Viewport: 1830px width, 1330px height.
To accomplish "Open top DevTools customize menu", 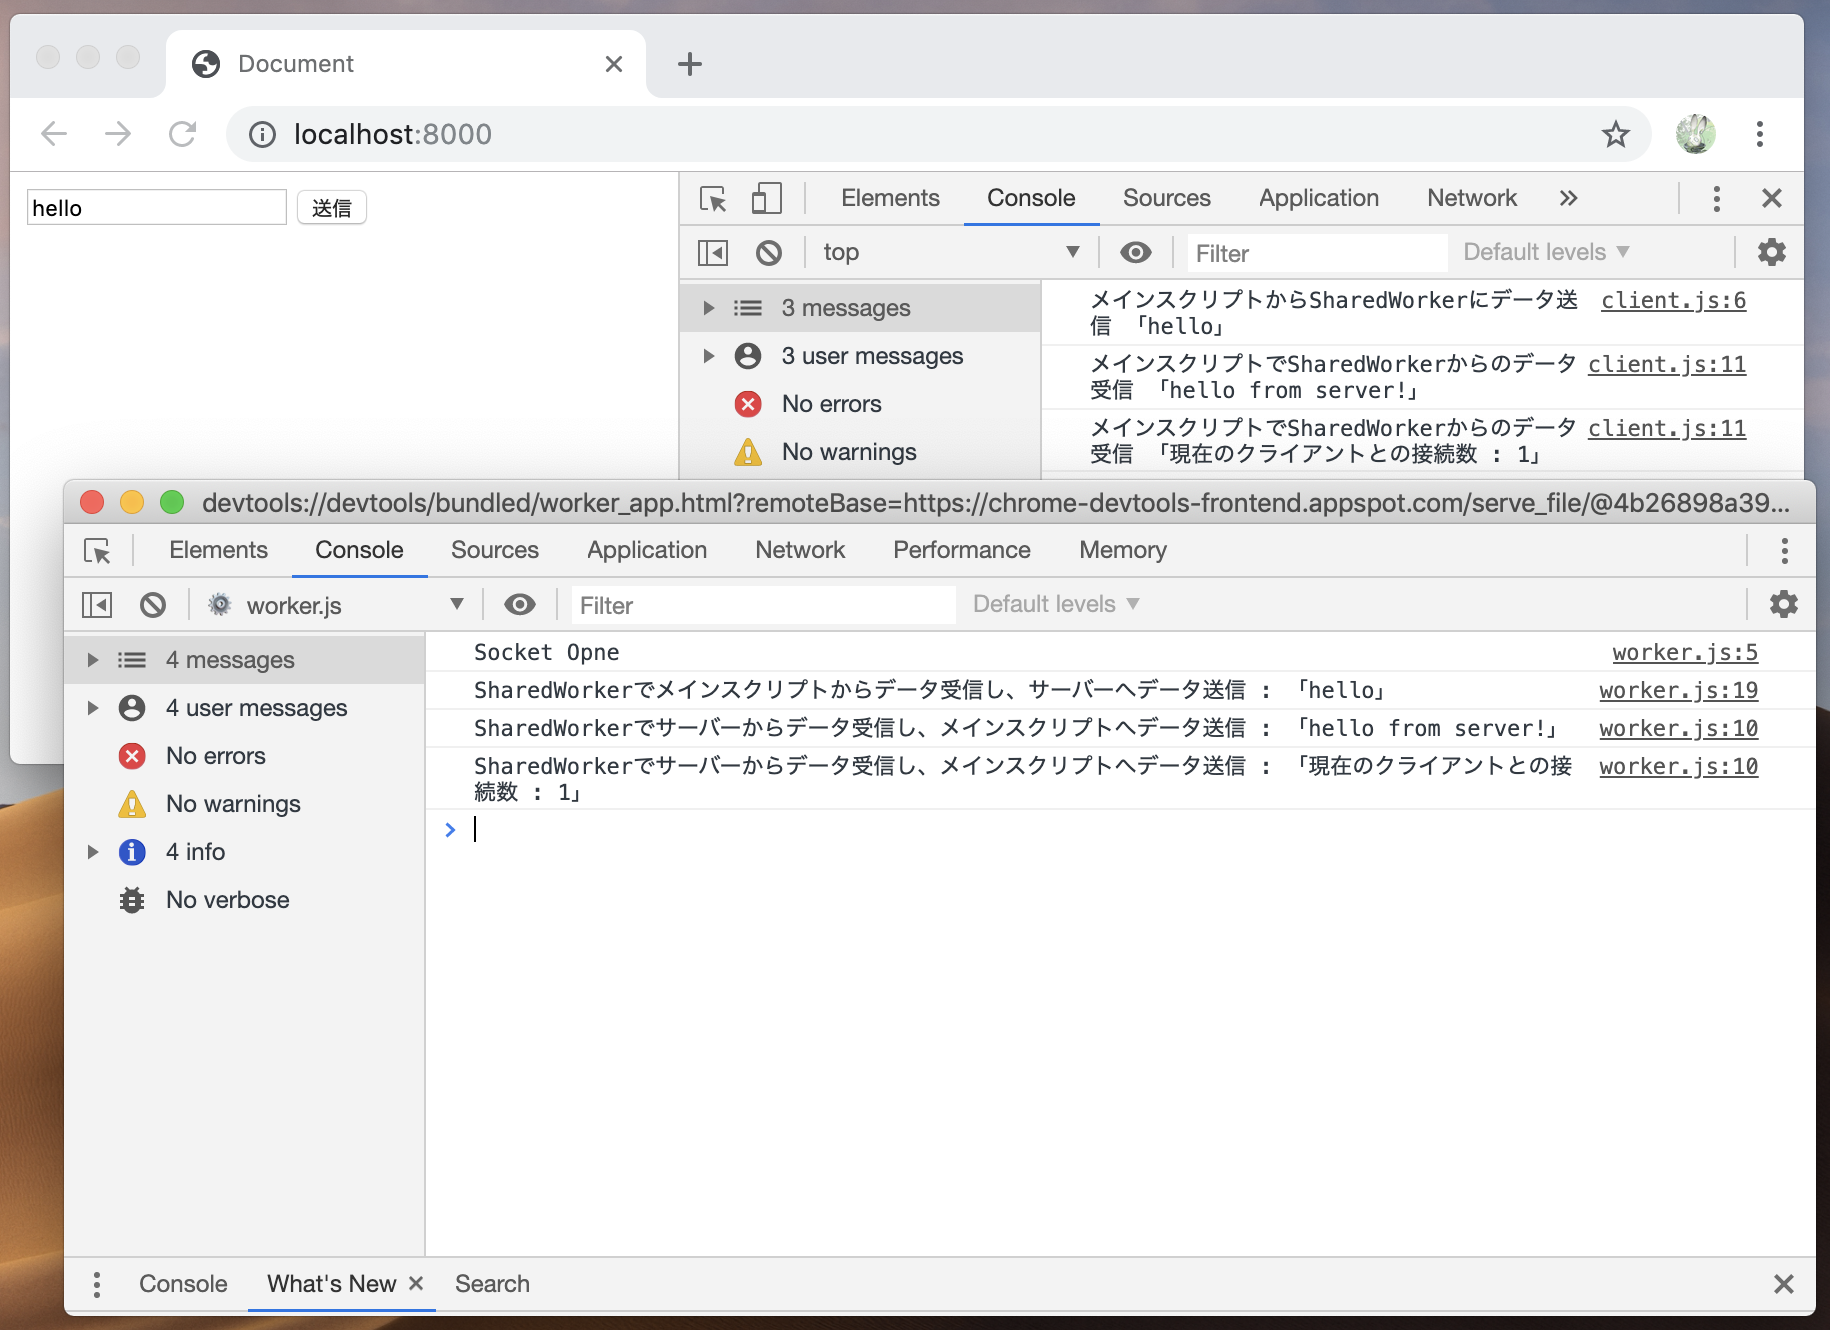I will click(x=1716, y=198).
